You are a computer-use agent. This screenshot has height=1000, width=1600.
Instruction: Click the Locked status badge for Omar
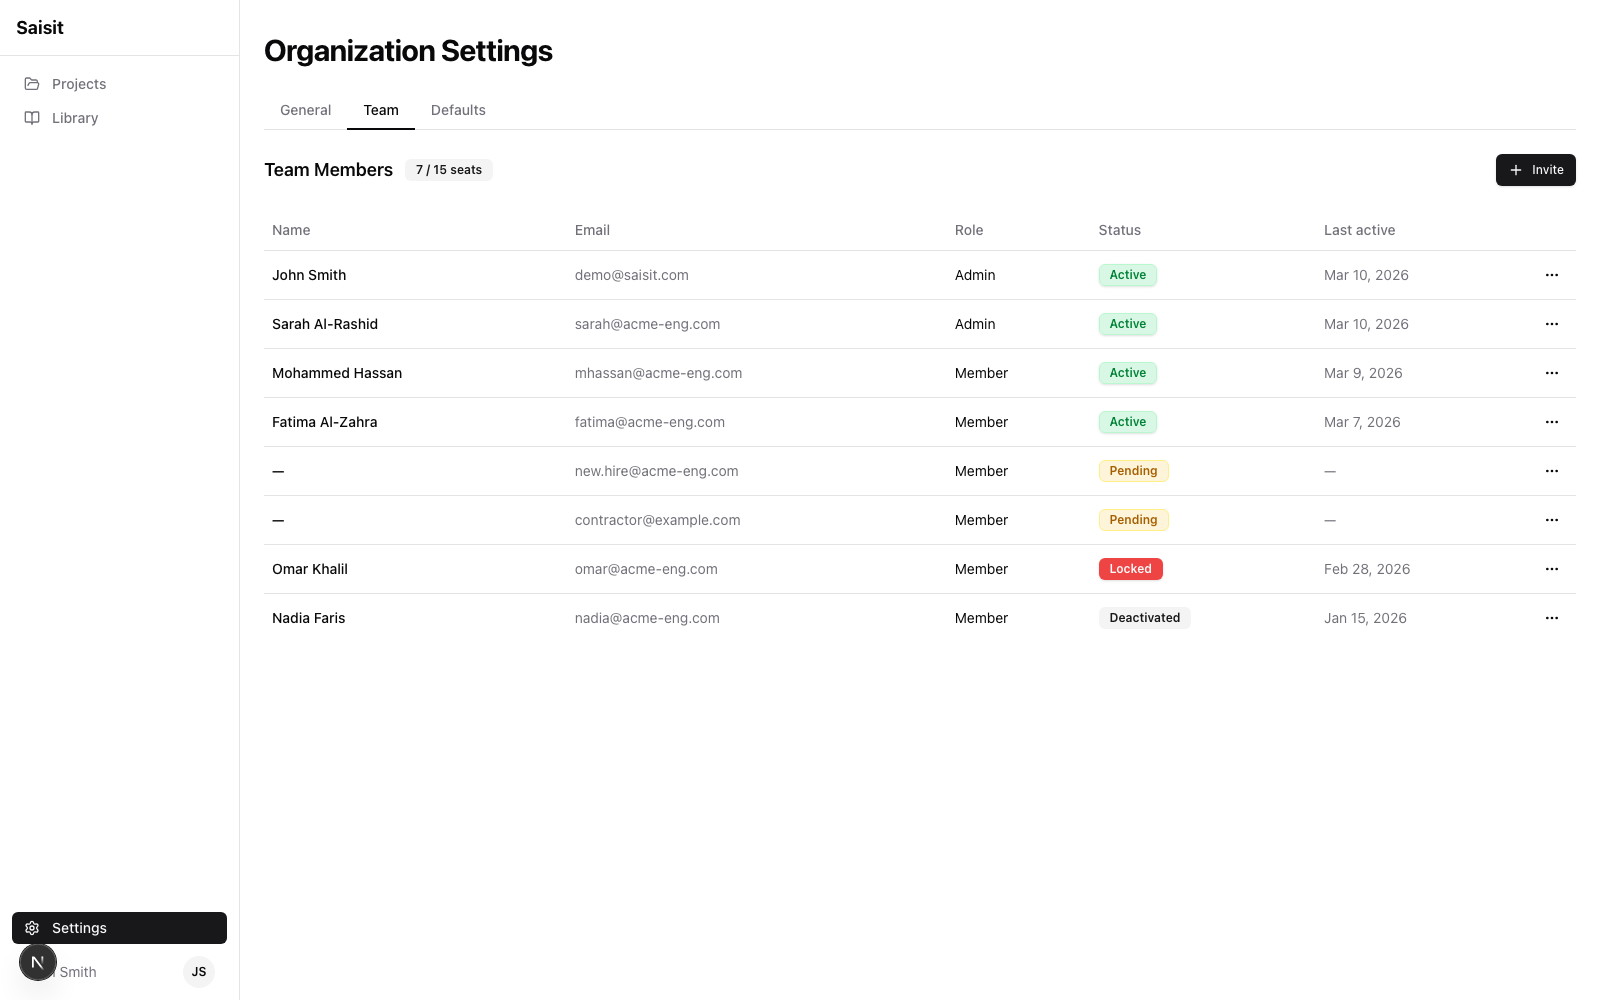coord(1130,569)
